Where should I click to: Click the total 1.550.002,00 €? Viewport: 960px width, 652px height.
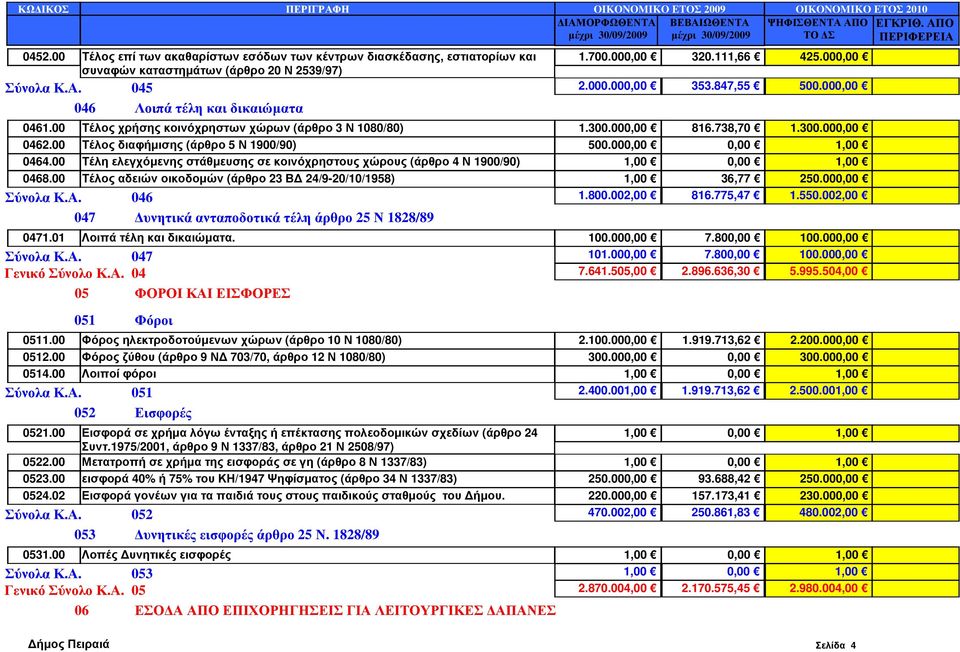819,195
